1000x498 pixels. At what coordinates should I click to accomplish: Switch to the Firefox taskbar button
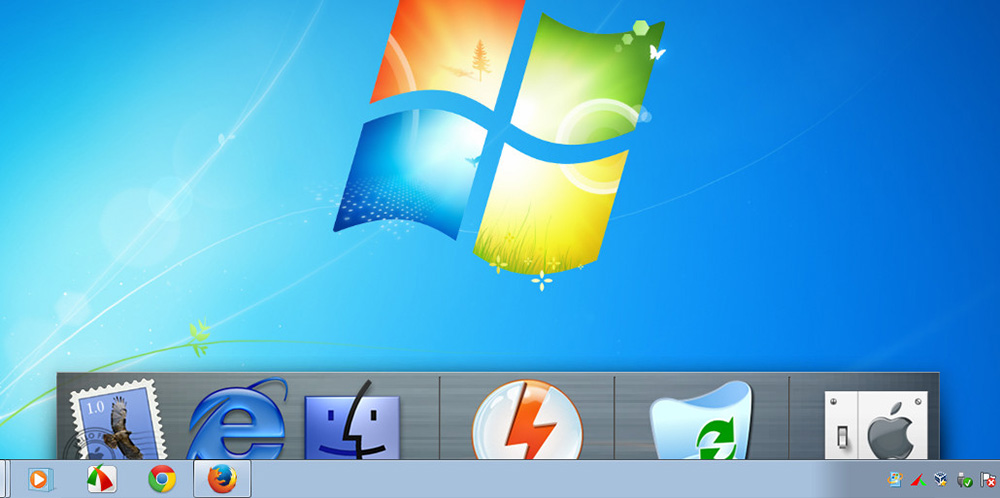tap(222, 479)
